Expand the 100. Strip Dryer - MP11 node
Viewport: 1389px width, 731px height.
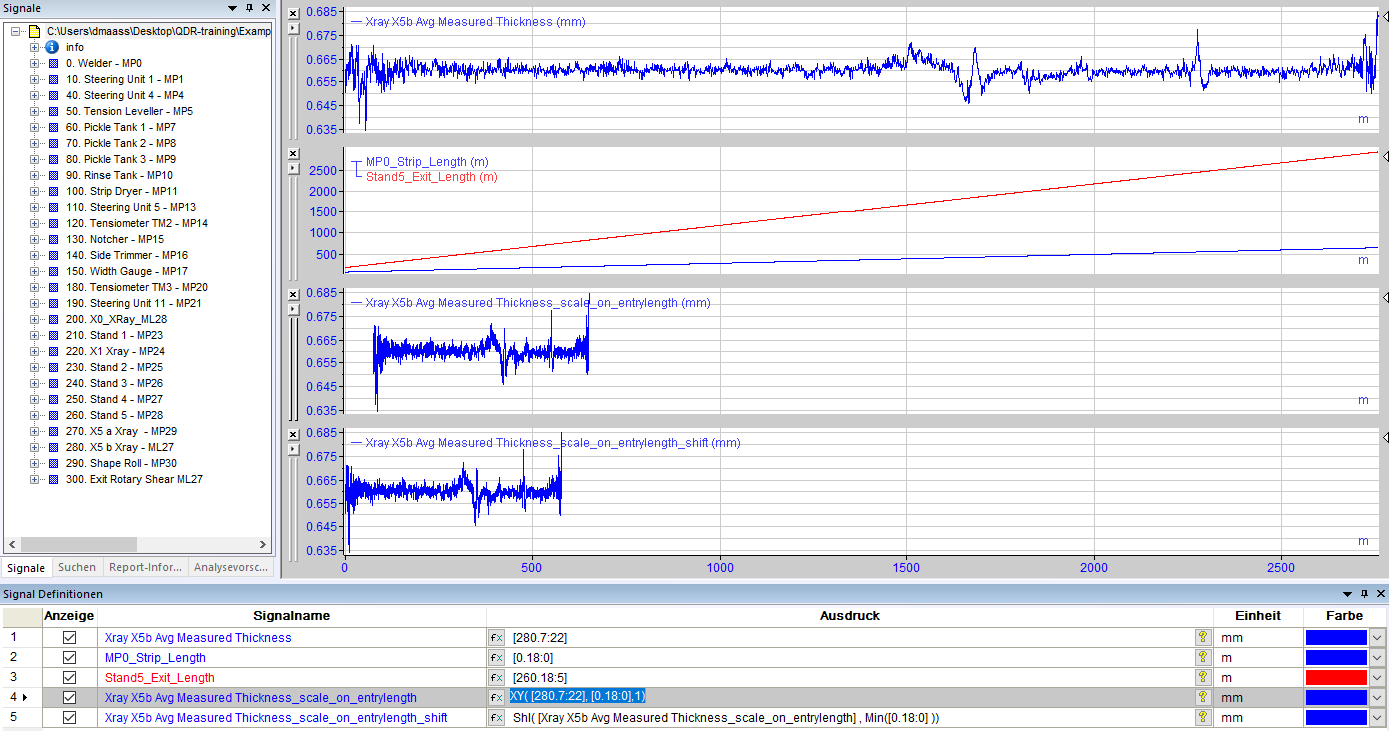coord(35,191)
